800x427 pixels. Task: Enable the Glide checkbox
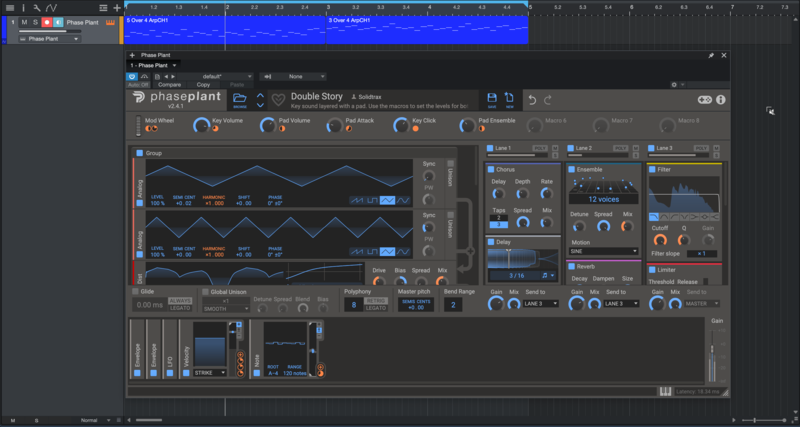coord(134,291)
